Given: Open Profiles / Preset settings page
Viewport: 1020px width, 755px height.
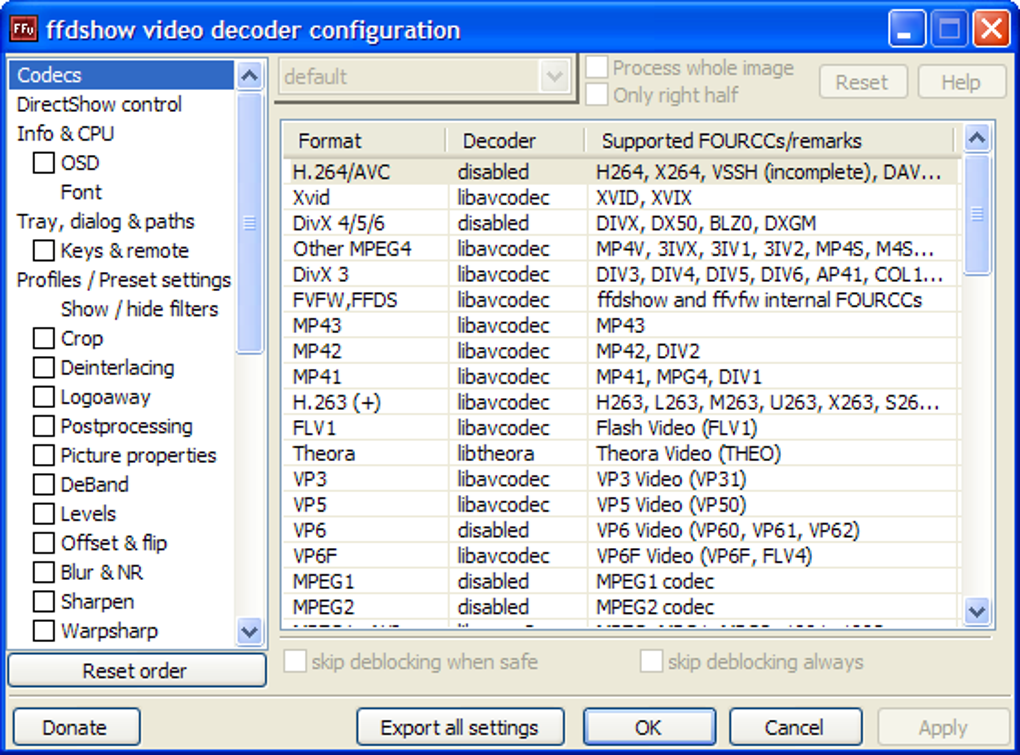Looking at the screenshot, I should coord(124,280).
